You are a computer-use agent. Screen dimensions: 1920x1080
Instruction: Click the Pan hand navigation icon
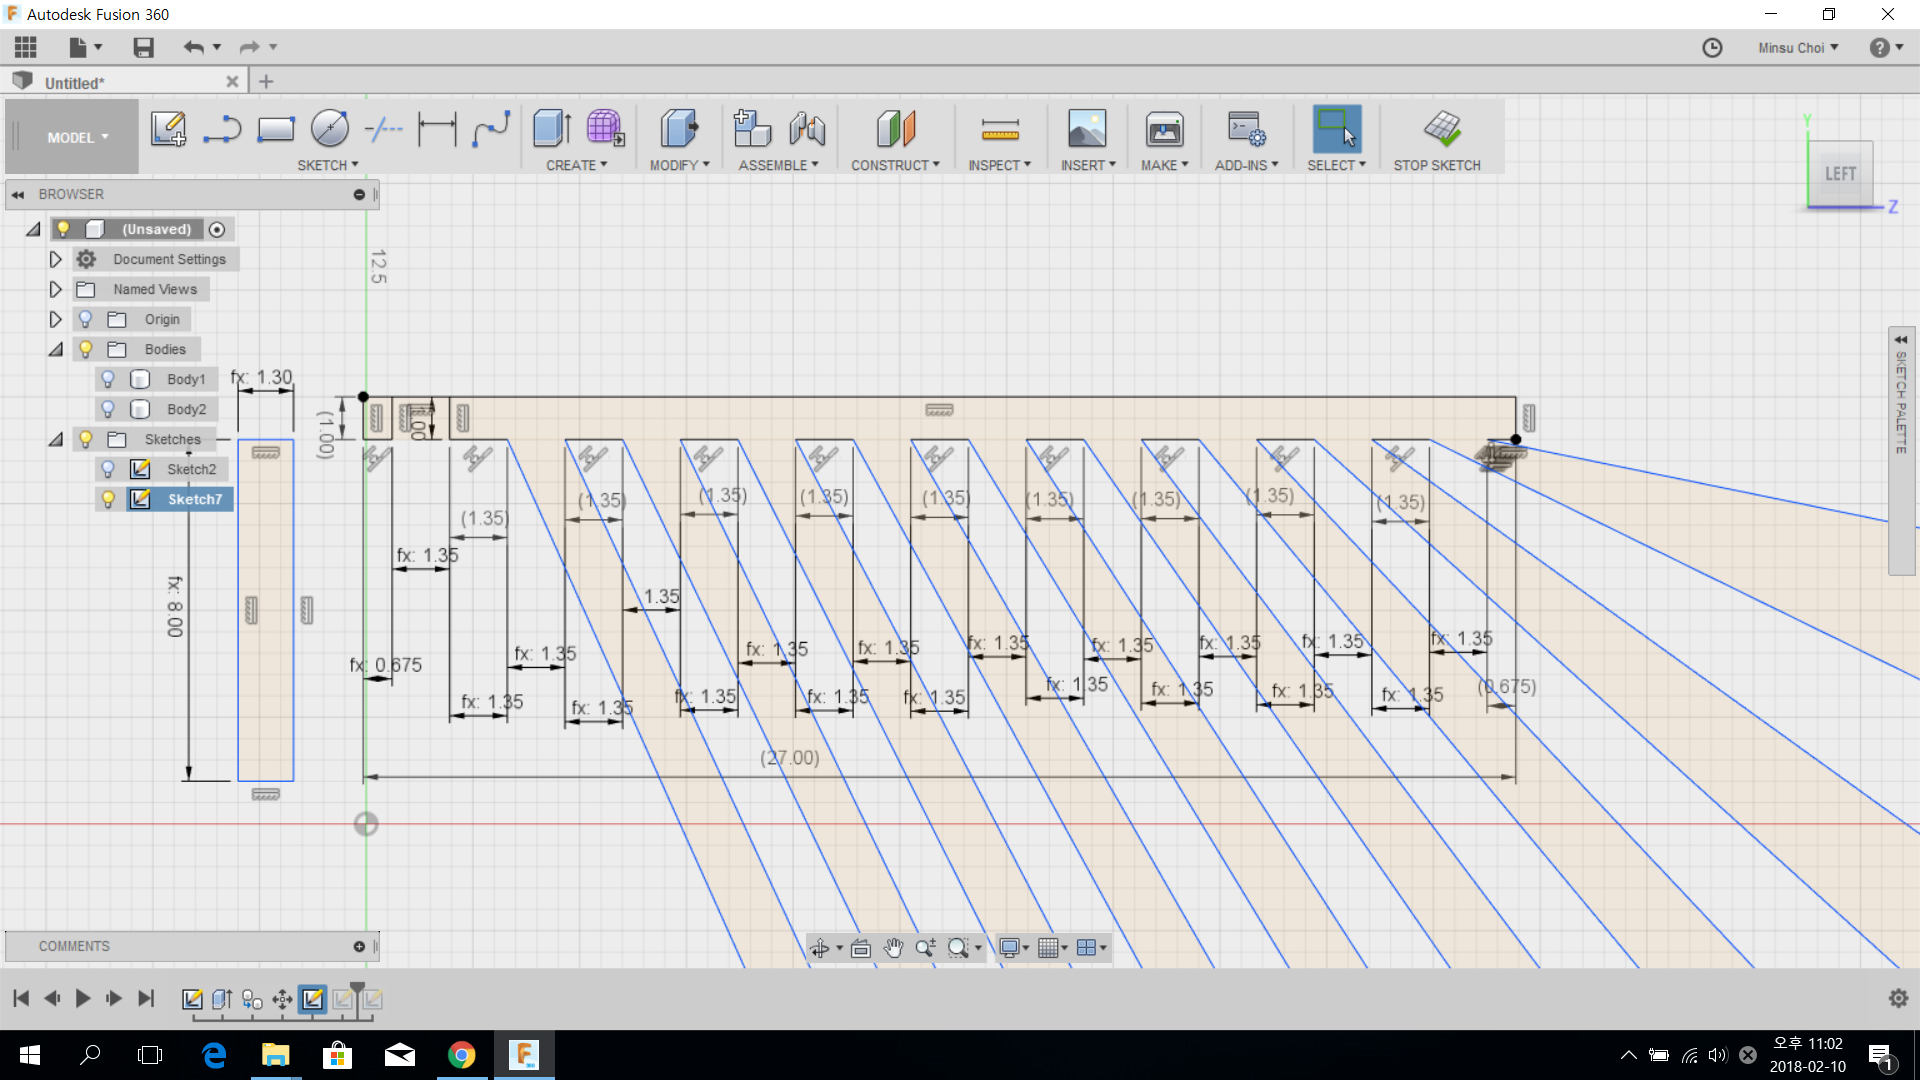click(x=893, y=947)
